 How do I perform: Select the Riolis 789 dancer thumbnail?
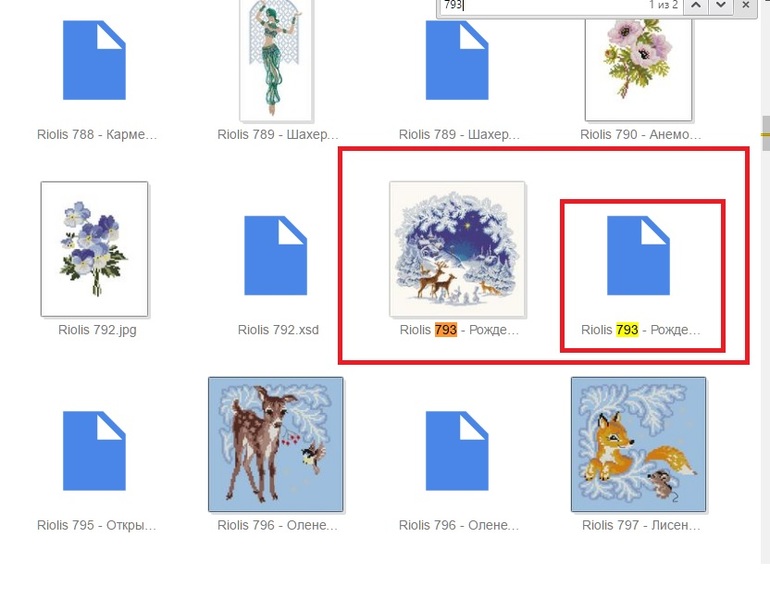click(276, 60)
